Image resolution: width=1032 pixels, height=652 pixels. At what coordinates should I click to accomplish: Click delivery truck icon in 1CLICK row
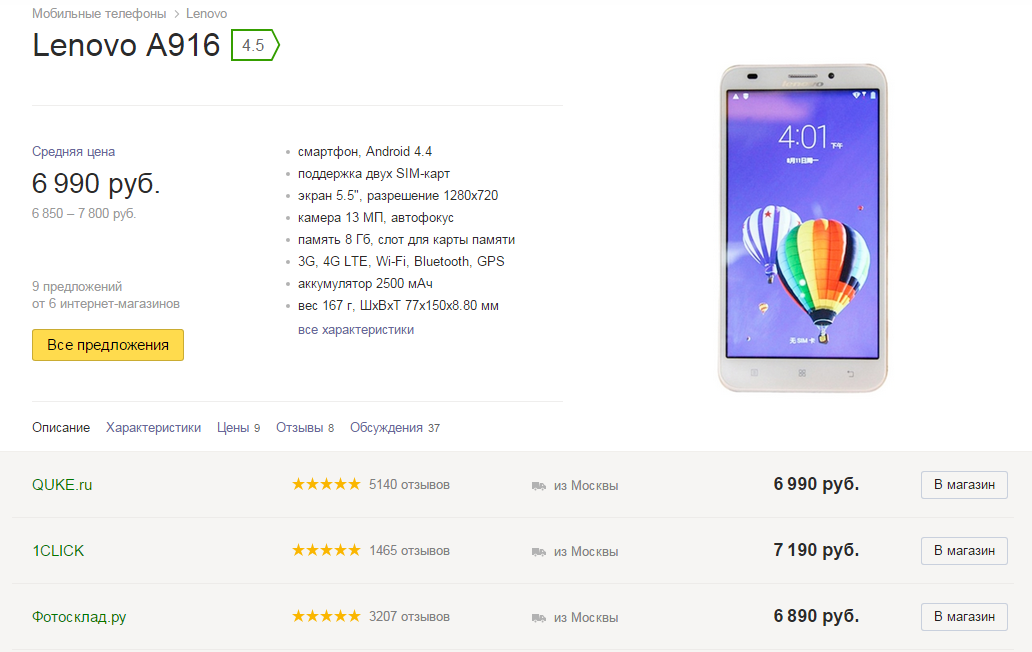coord(539,552)
